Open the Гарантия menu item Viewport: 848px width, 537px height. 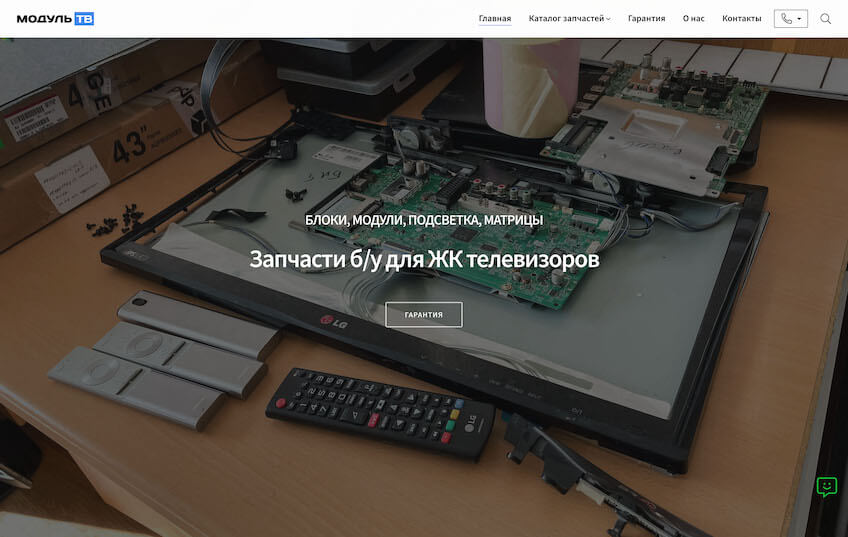pos(646,18)
